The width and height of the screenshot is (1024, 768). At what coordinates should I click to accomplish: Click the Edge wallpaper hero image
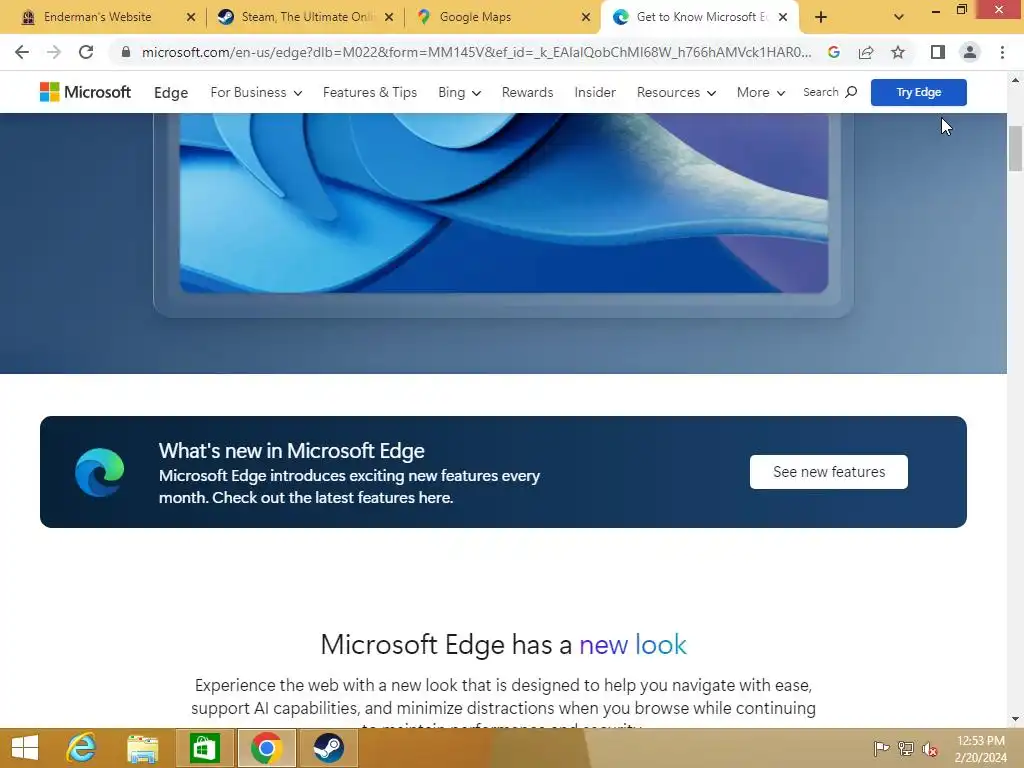[504, 202]
